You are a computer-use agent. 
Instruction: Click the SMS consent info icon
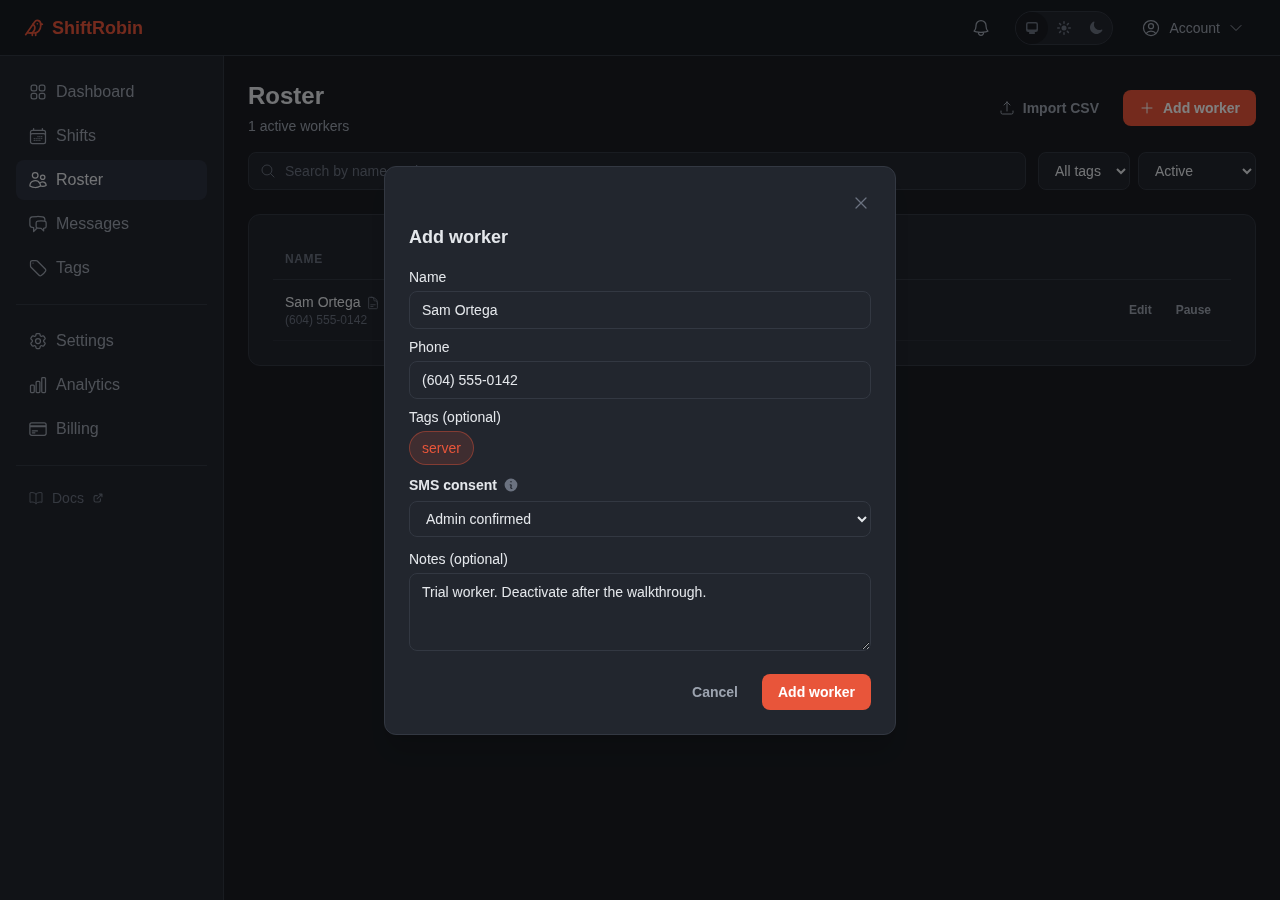tap(511, 485)
